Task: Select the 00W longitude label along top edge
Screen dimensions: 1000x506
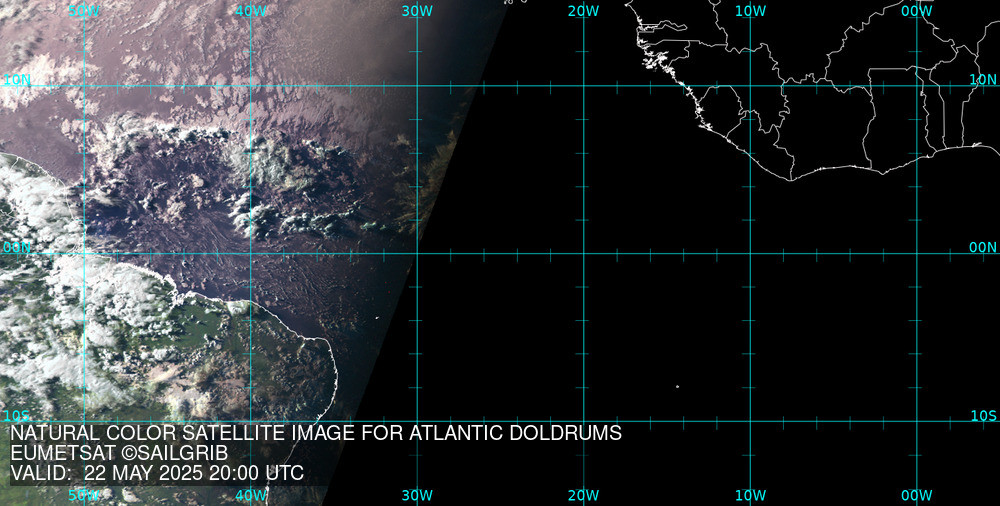Action: (916, 11)
